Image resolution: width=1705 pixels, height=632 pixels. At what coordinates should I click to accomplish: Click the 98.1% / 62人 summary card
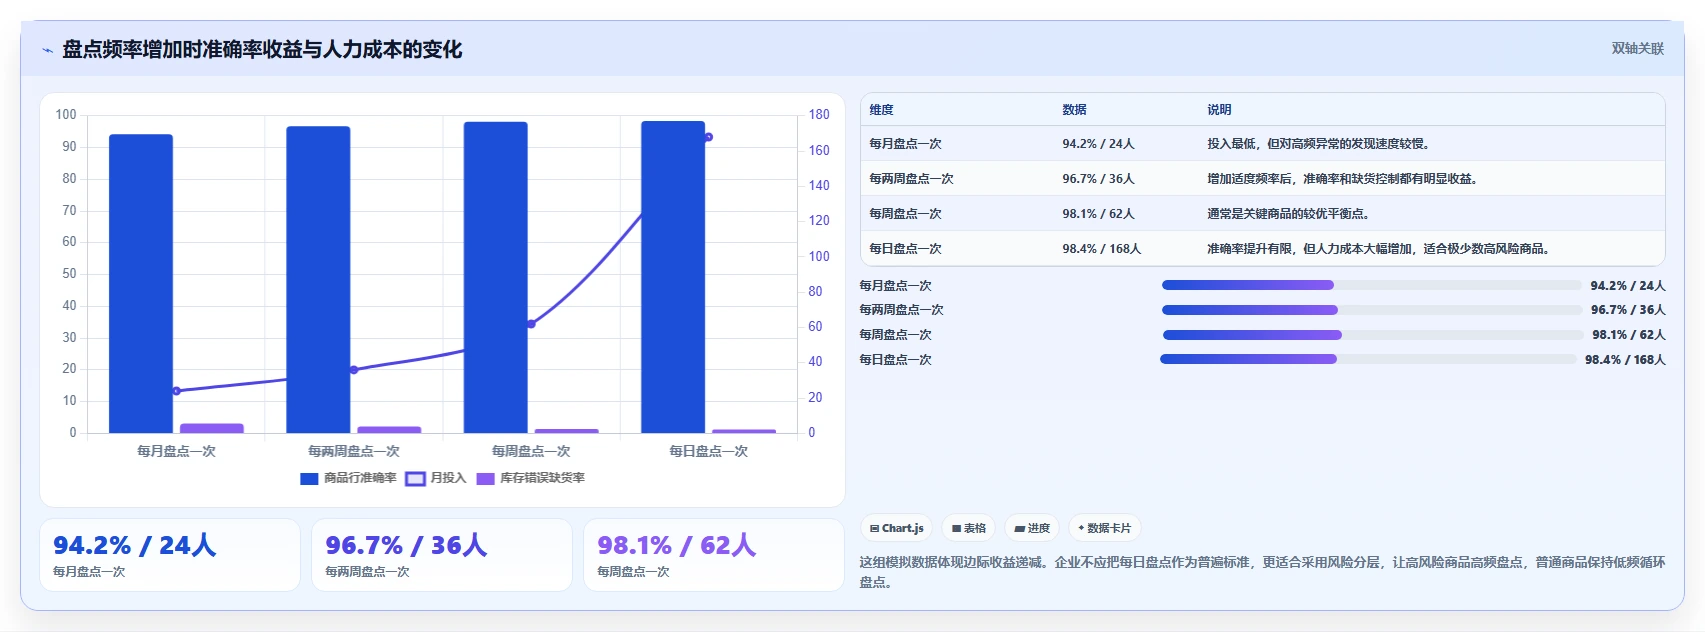714,555
